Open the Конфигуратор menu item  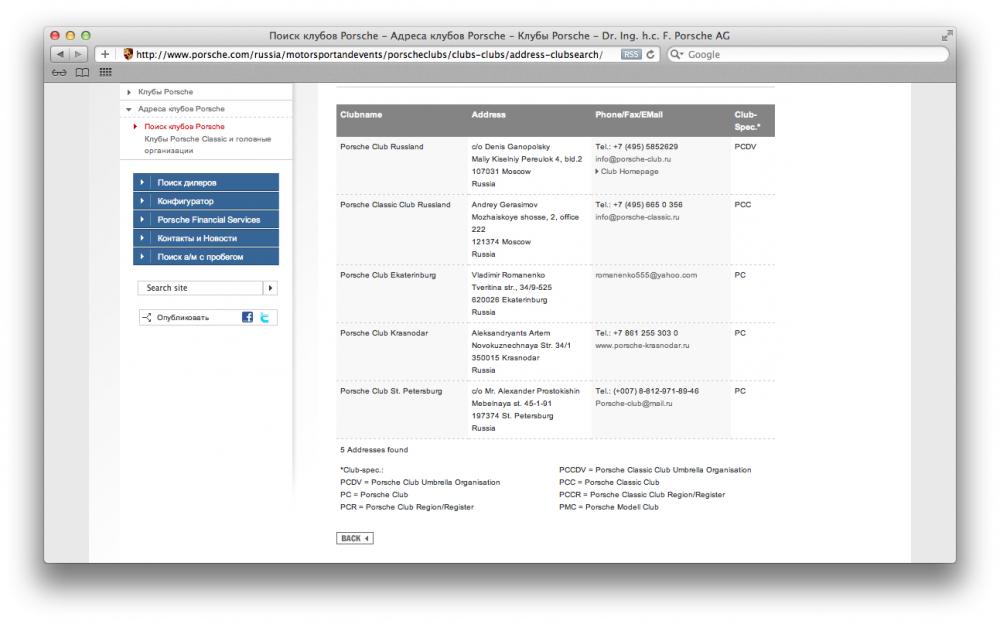[x=206, y=201]
